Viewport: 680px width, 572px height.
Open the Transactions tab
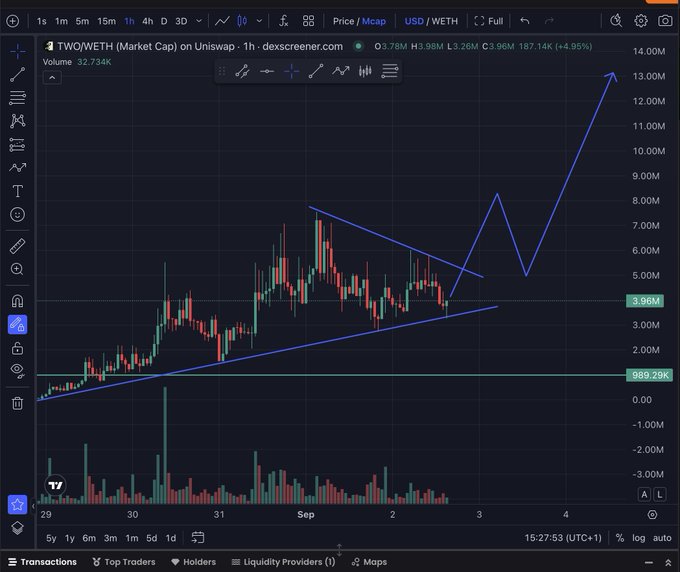tap(42, 562)
